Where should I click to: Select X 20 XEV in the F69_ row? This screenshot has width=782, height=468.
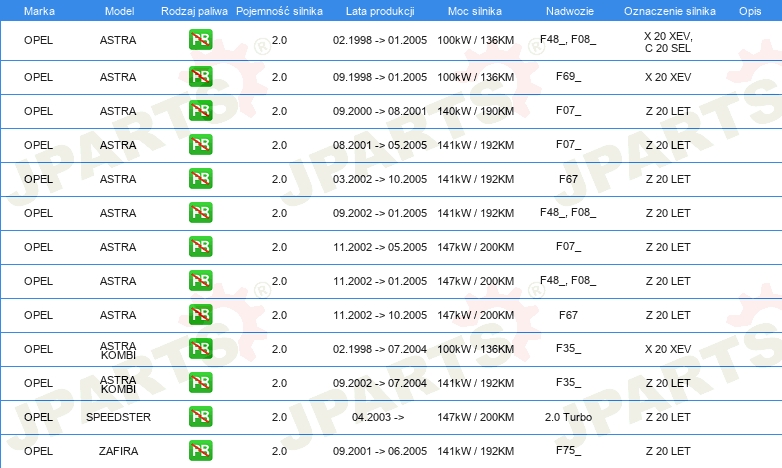pyautogui.click(x=668, y=77)
